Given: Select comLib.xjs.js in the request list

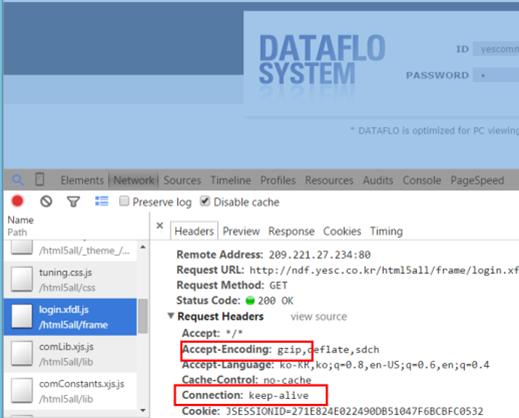Looking at the screenshot, I should [70, 354].
